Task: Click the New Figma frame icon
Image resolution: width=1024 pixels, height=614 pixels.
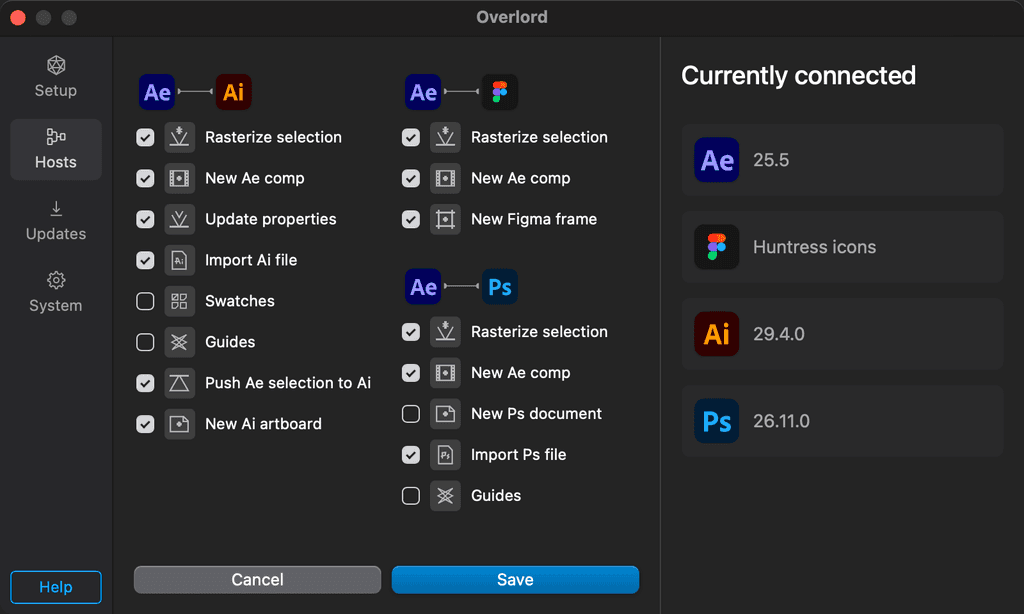Action: point(446,219)
